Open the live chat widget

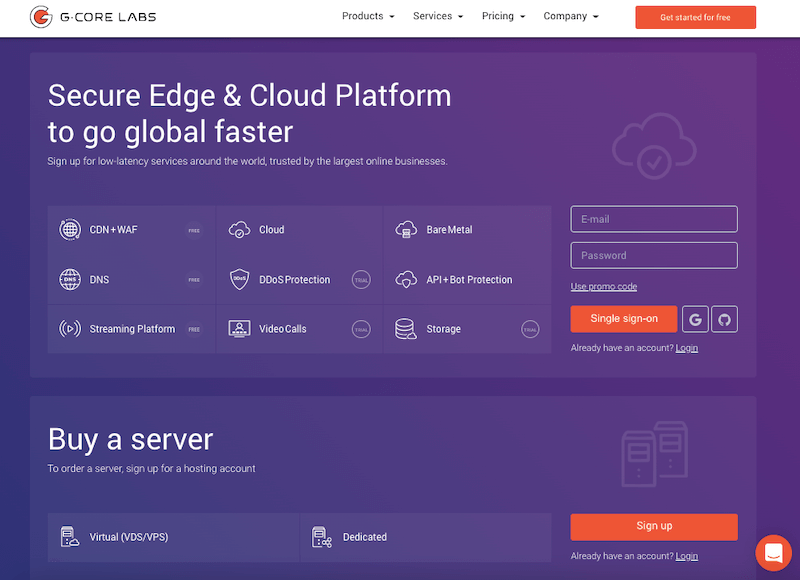point(773,552)
